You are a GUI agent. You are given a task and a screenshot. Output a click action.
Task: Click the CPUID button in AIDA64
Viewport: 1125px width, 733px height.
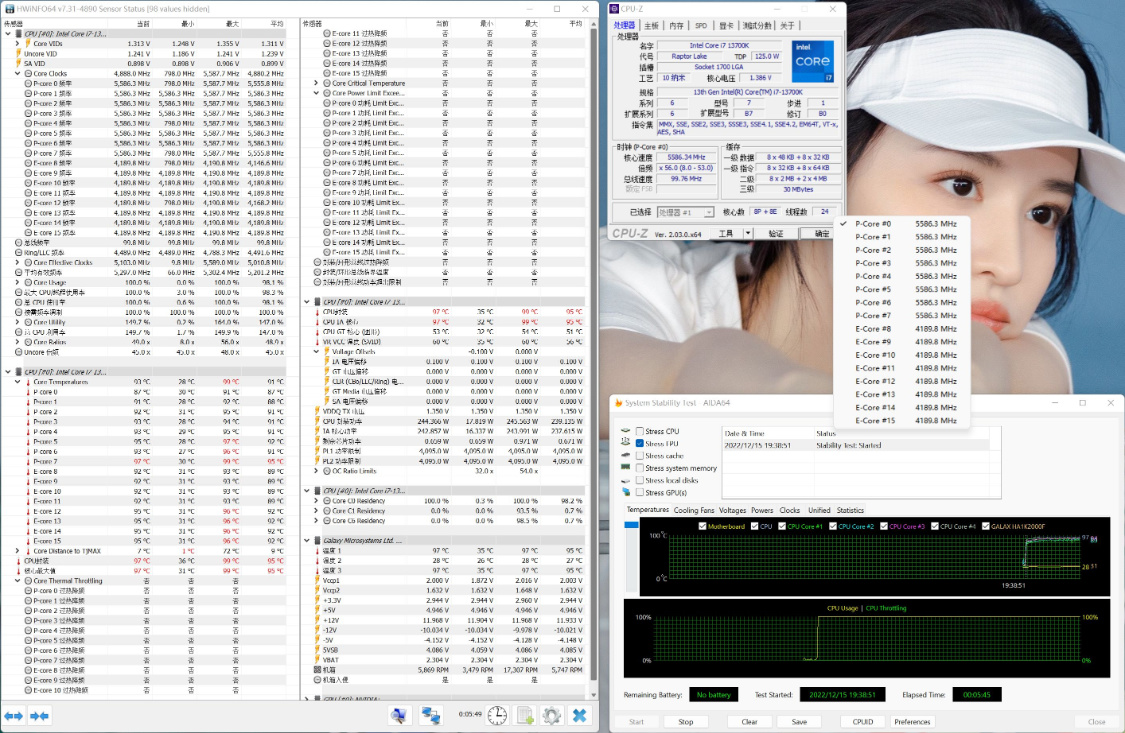pos(862,721)
